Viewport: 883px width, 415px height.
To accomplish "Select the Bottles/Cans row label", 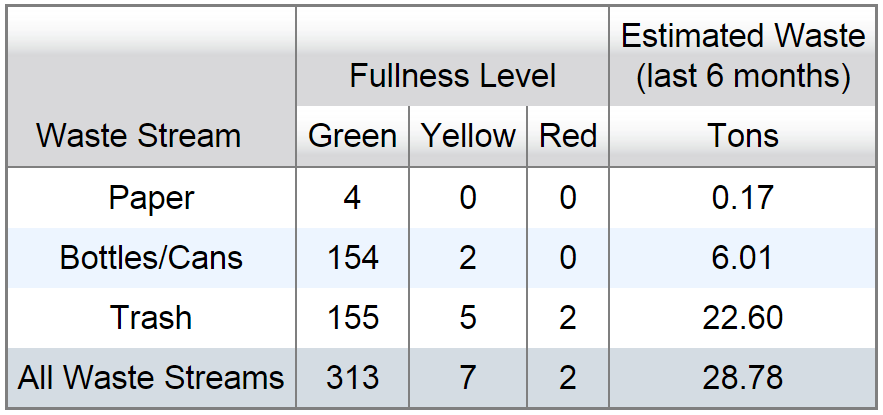I will [151, 257].
